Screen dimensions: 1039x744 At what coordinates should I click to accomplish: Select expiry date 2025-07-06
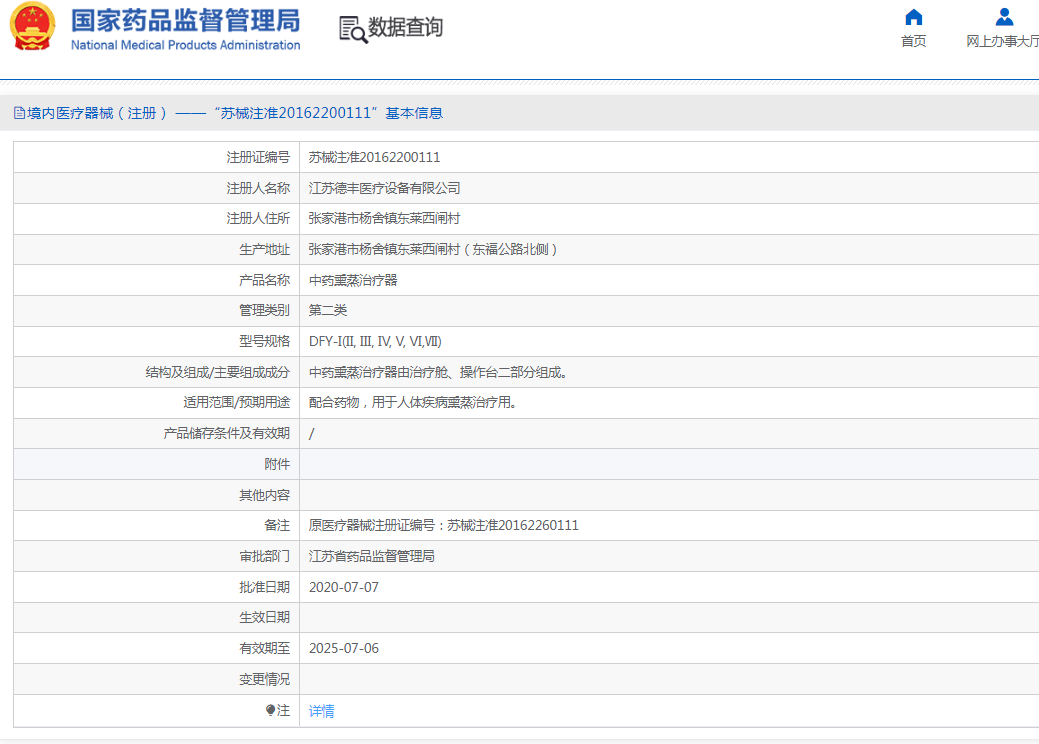(344, 648)
